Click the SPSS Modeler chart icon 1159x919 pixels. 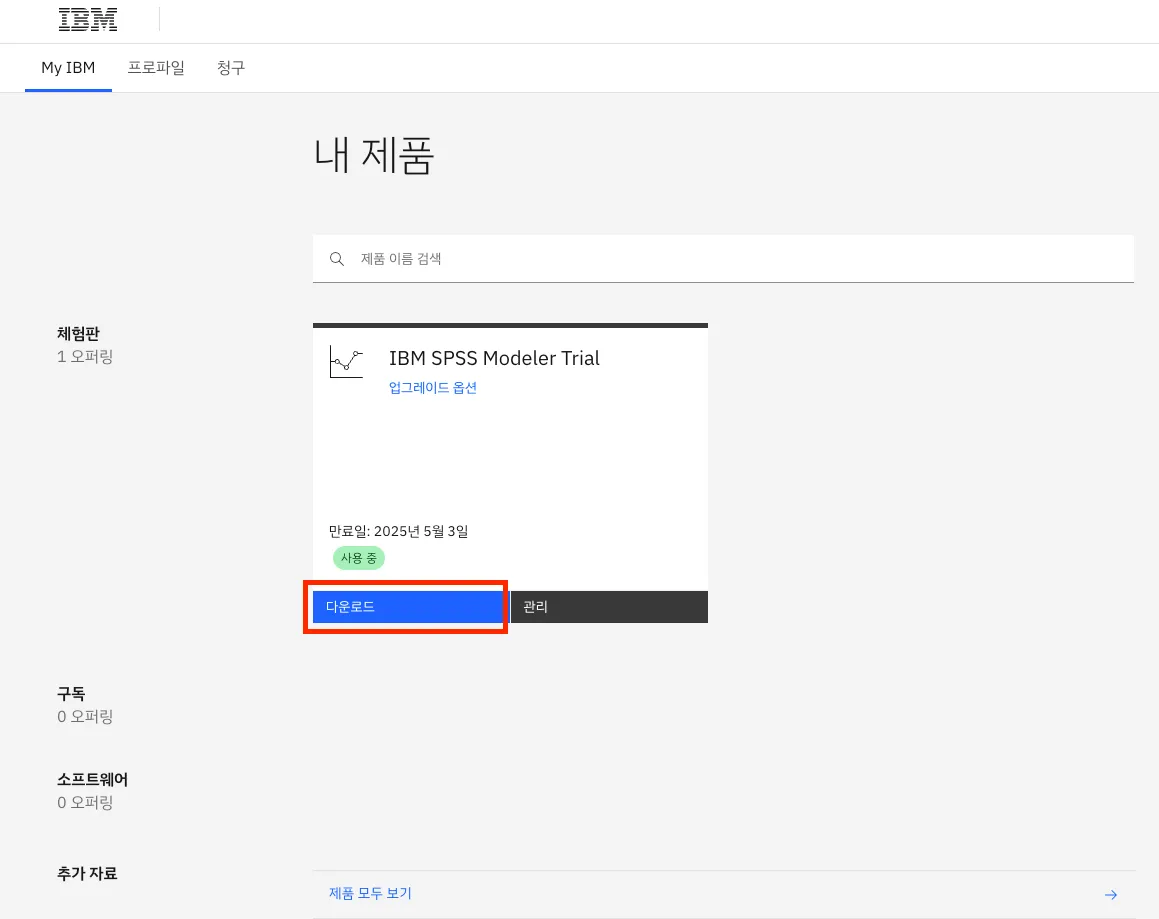click(346, 362)
